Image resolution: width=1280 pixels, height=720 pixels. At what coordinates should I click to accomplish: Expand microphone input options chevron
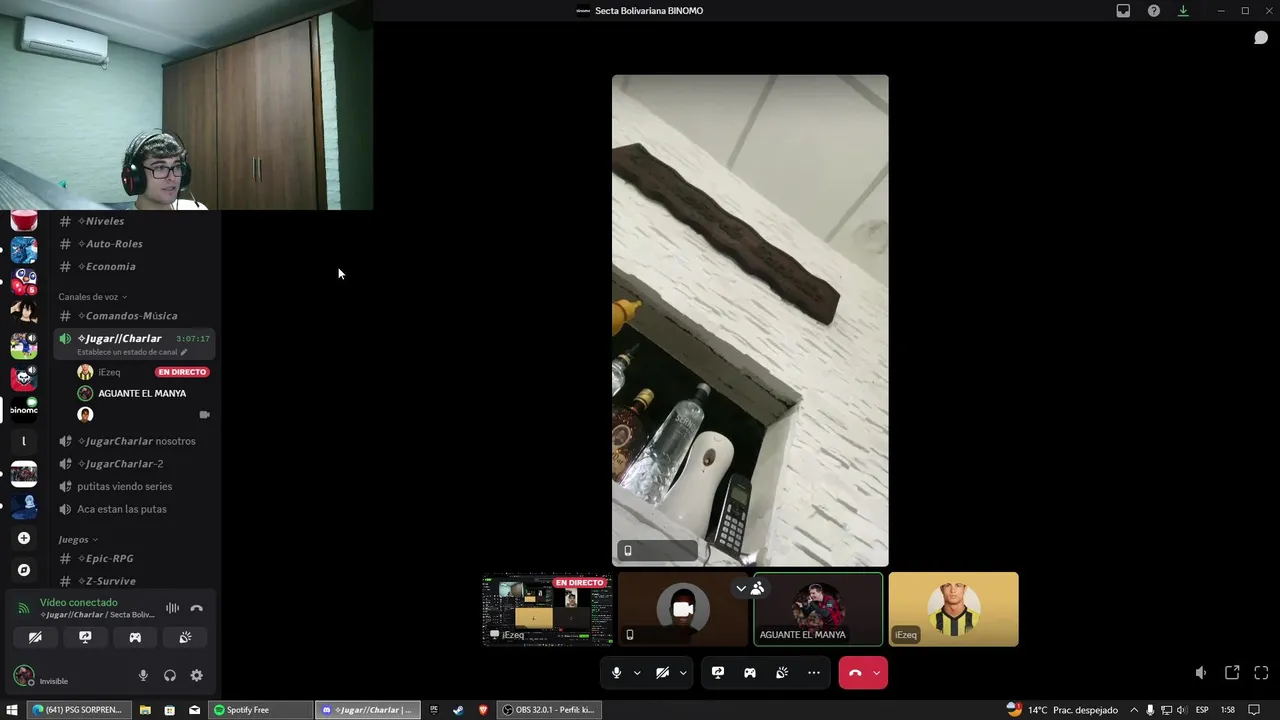click(x=637, y=673)
